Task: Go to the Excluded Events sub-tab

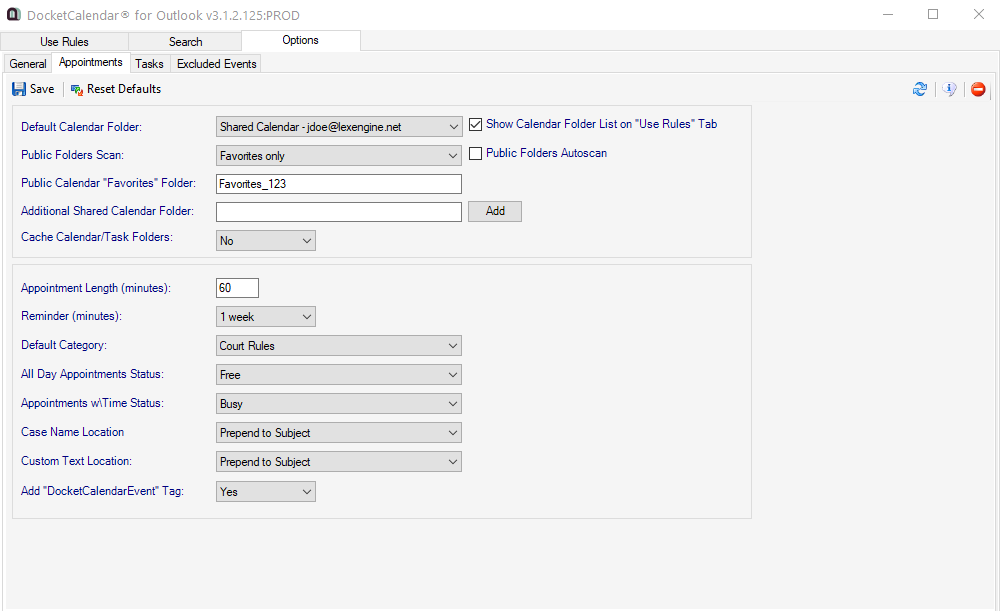Action: click(x=217, y=64)
